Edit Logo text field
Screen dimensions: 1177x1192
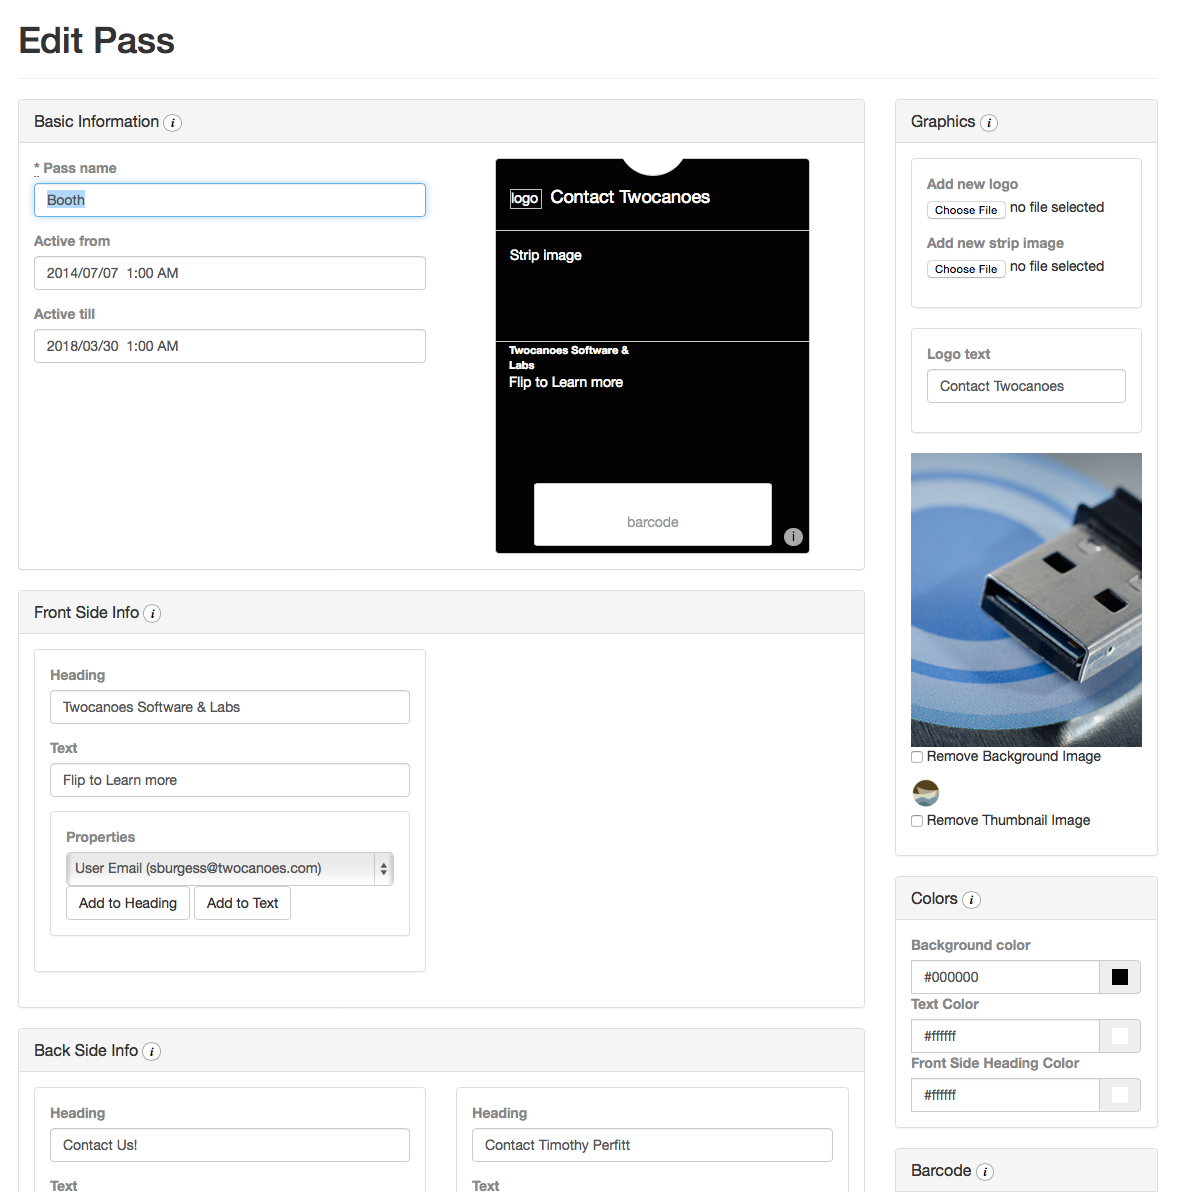pyautogui.click(x=1026, y=386)
